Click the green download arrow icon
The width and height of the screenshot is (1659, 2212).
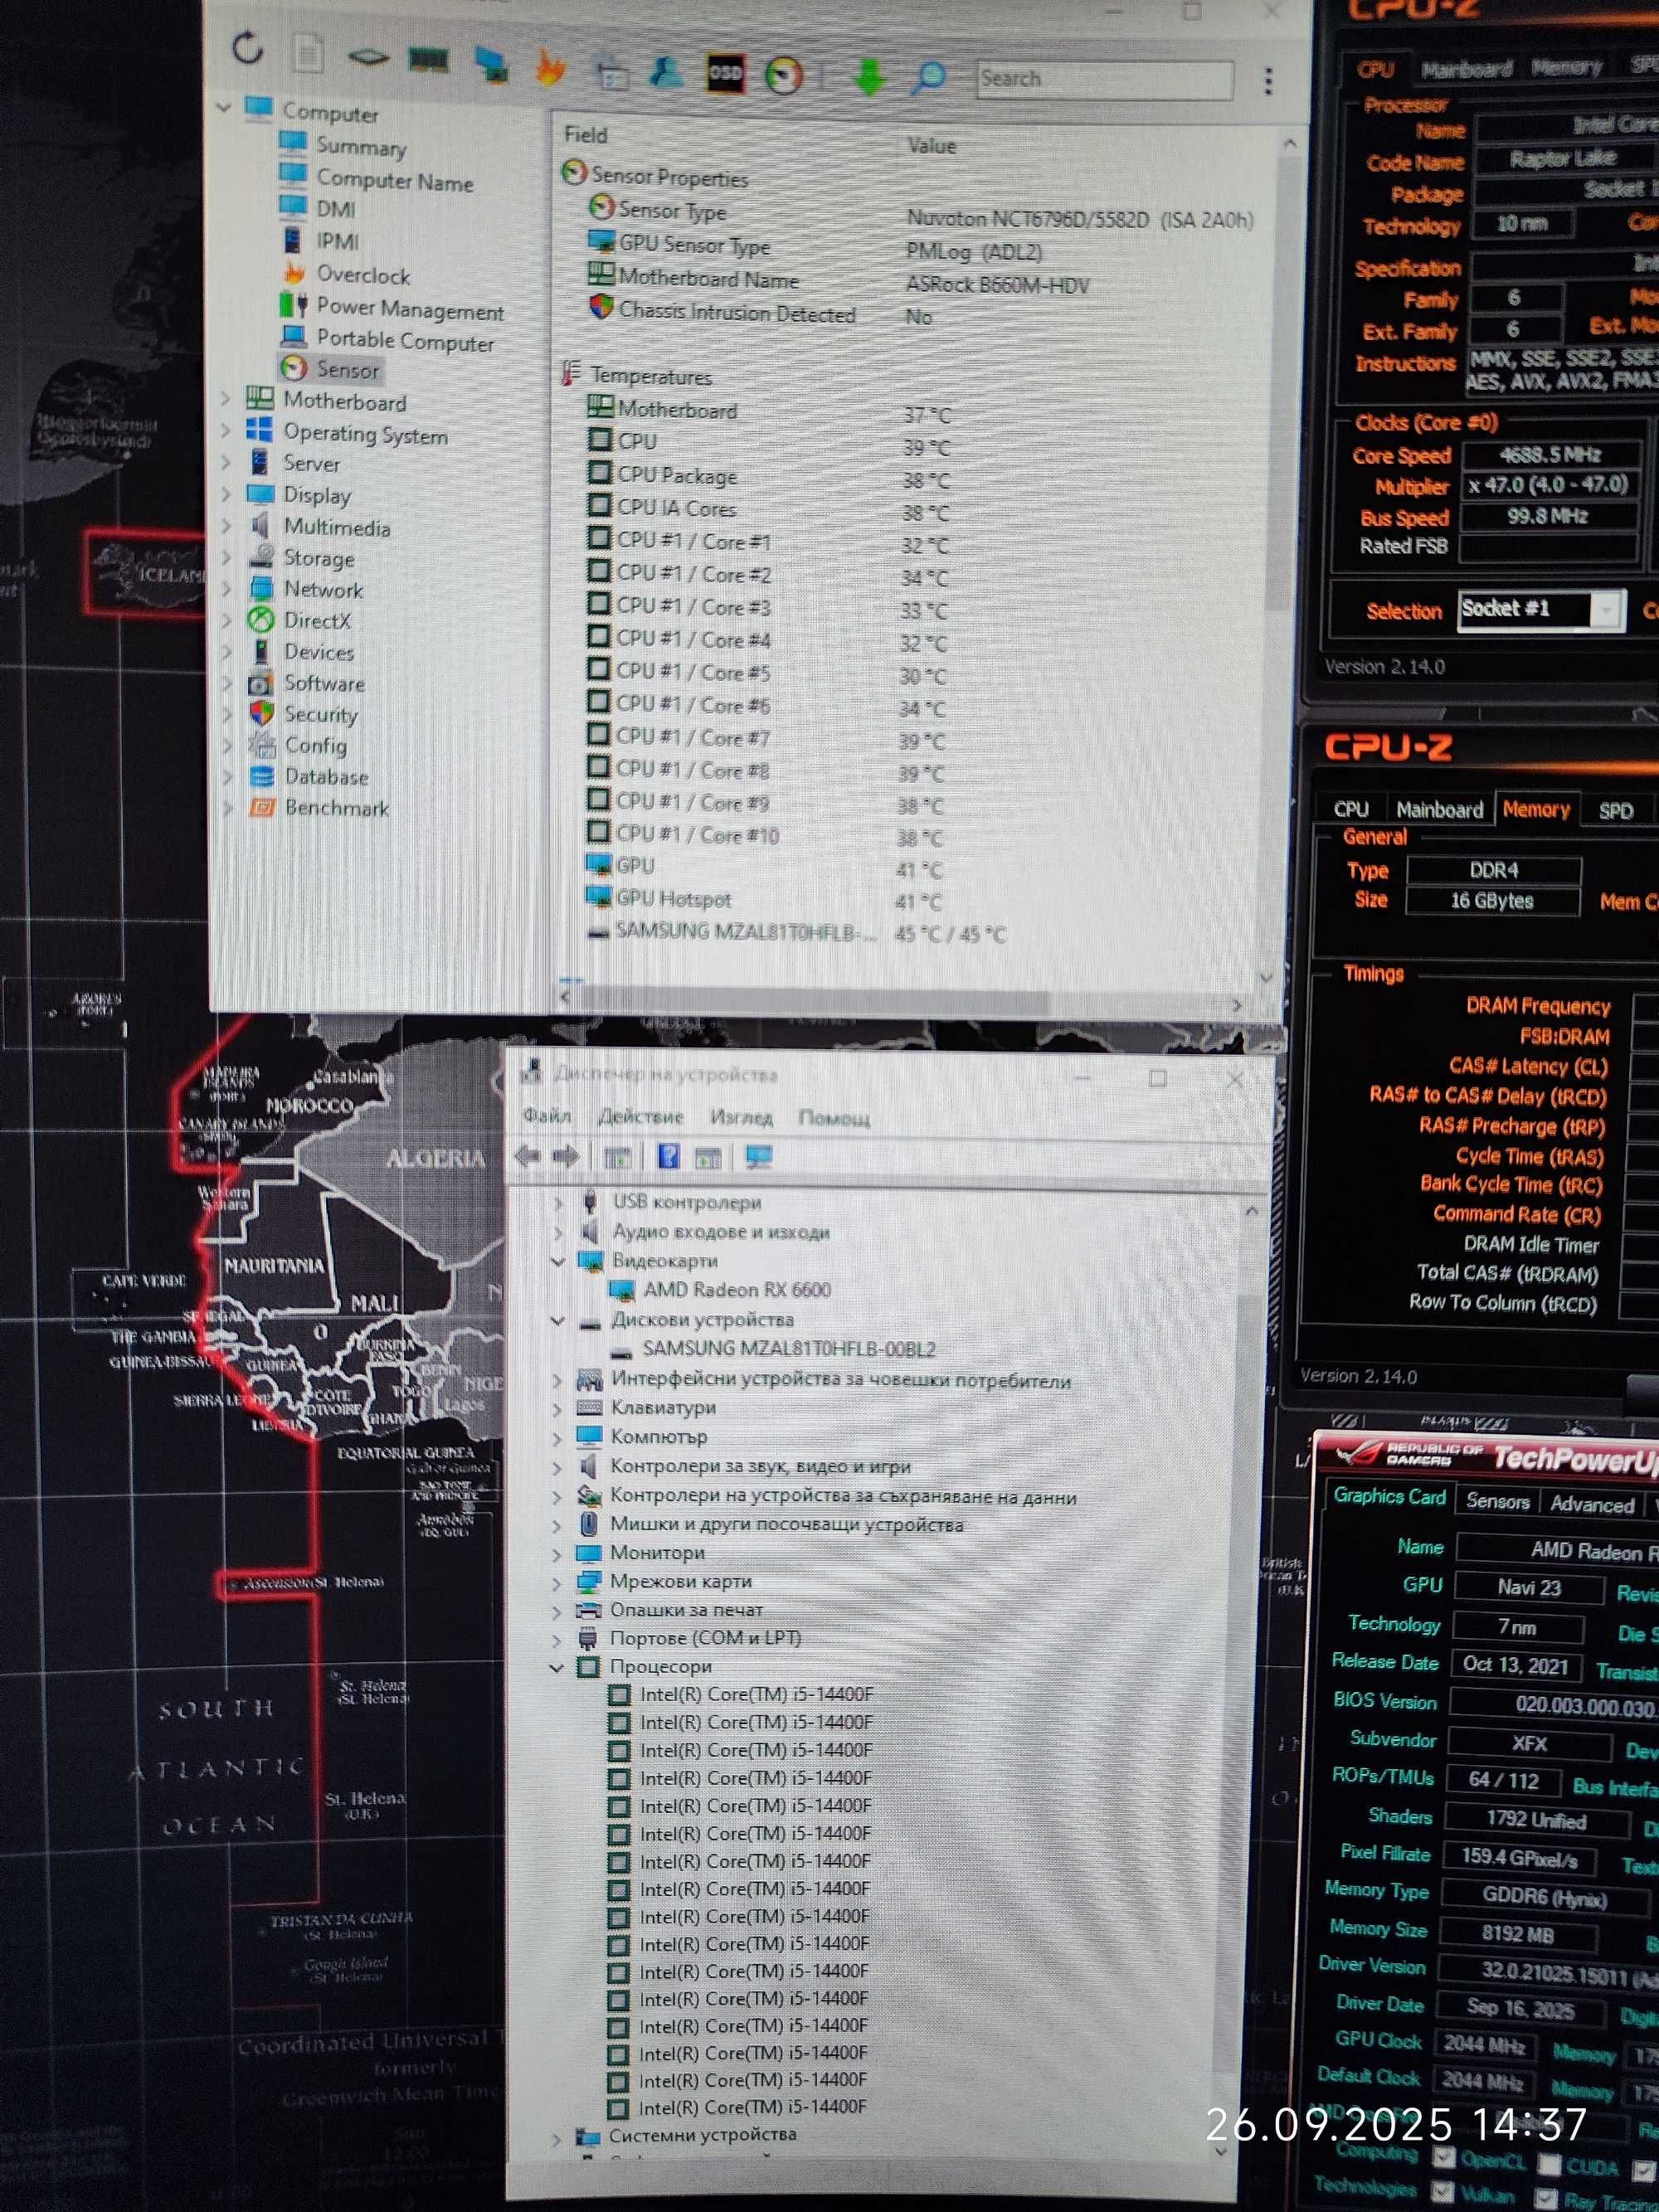(870, 76)
